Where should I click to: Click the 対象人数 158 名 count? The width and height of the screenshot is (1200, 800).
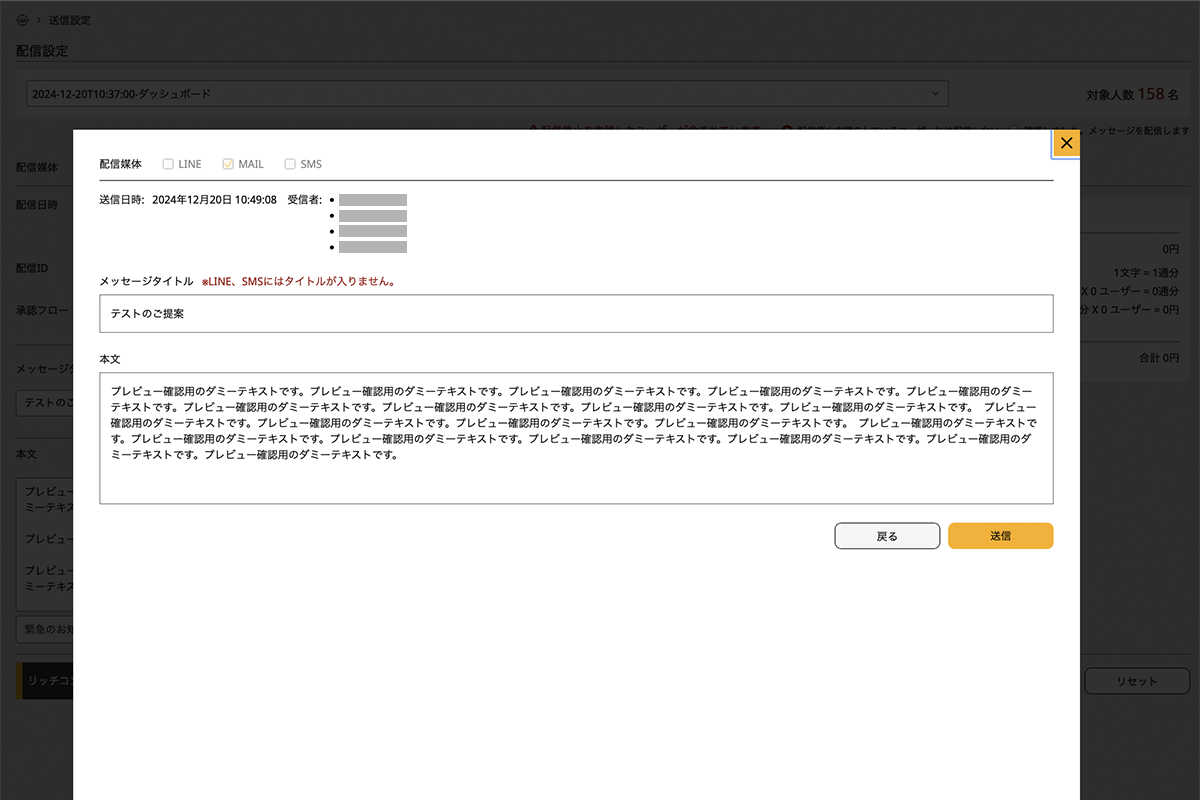tap(1132, 94)
